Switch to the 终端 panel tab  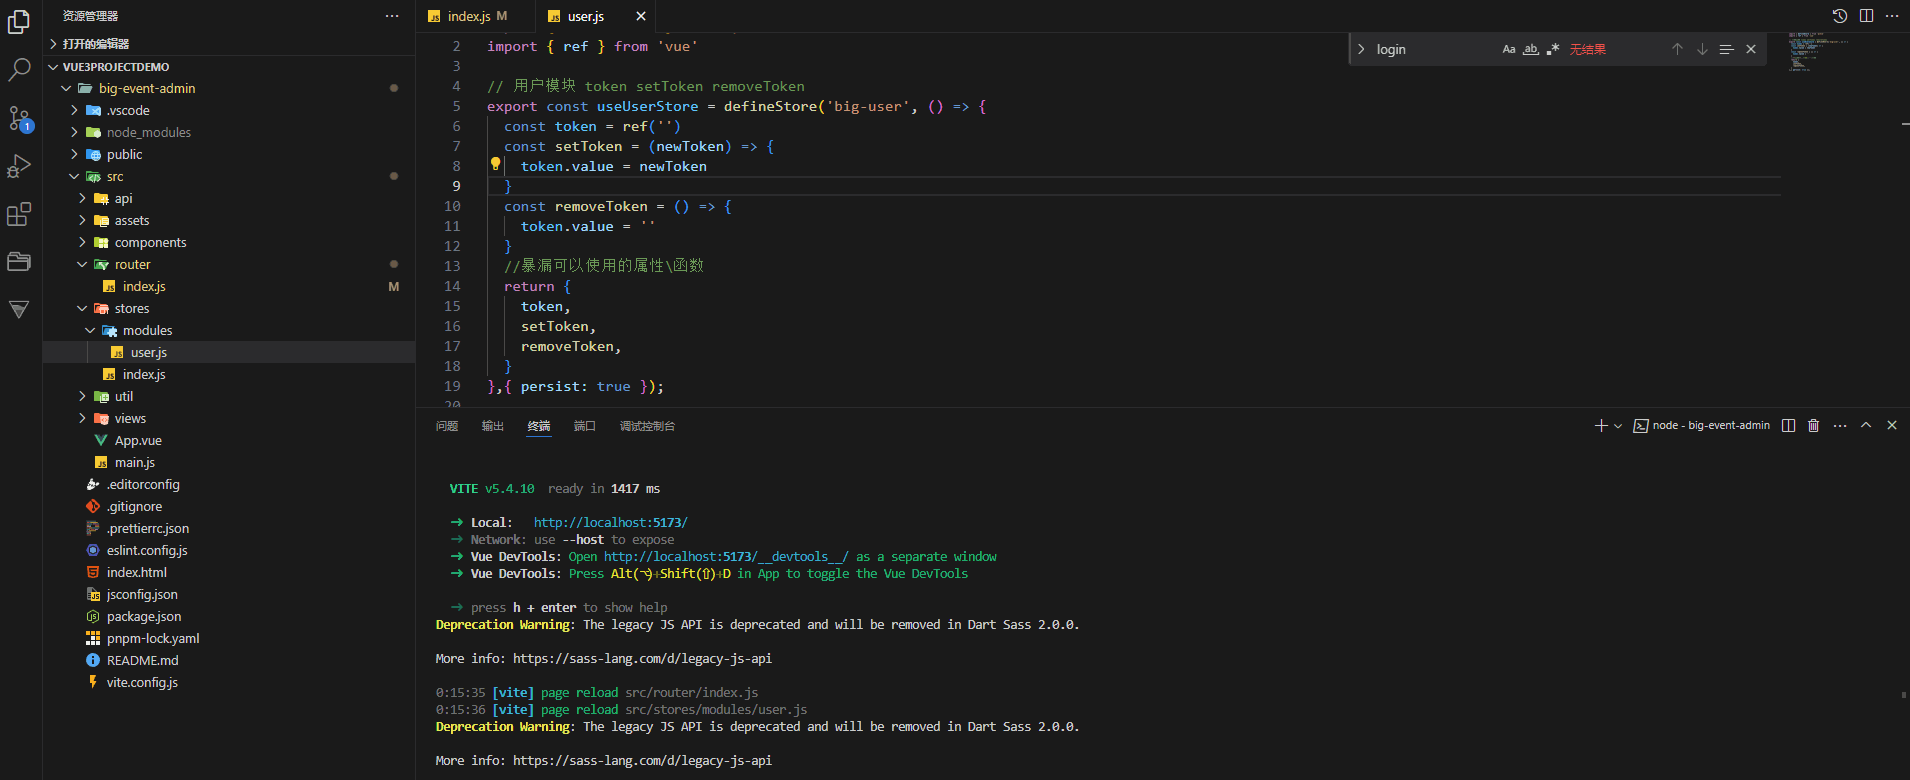pos(539,426)
